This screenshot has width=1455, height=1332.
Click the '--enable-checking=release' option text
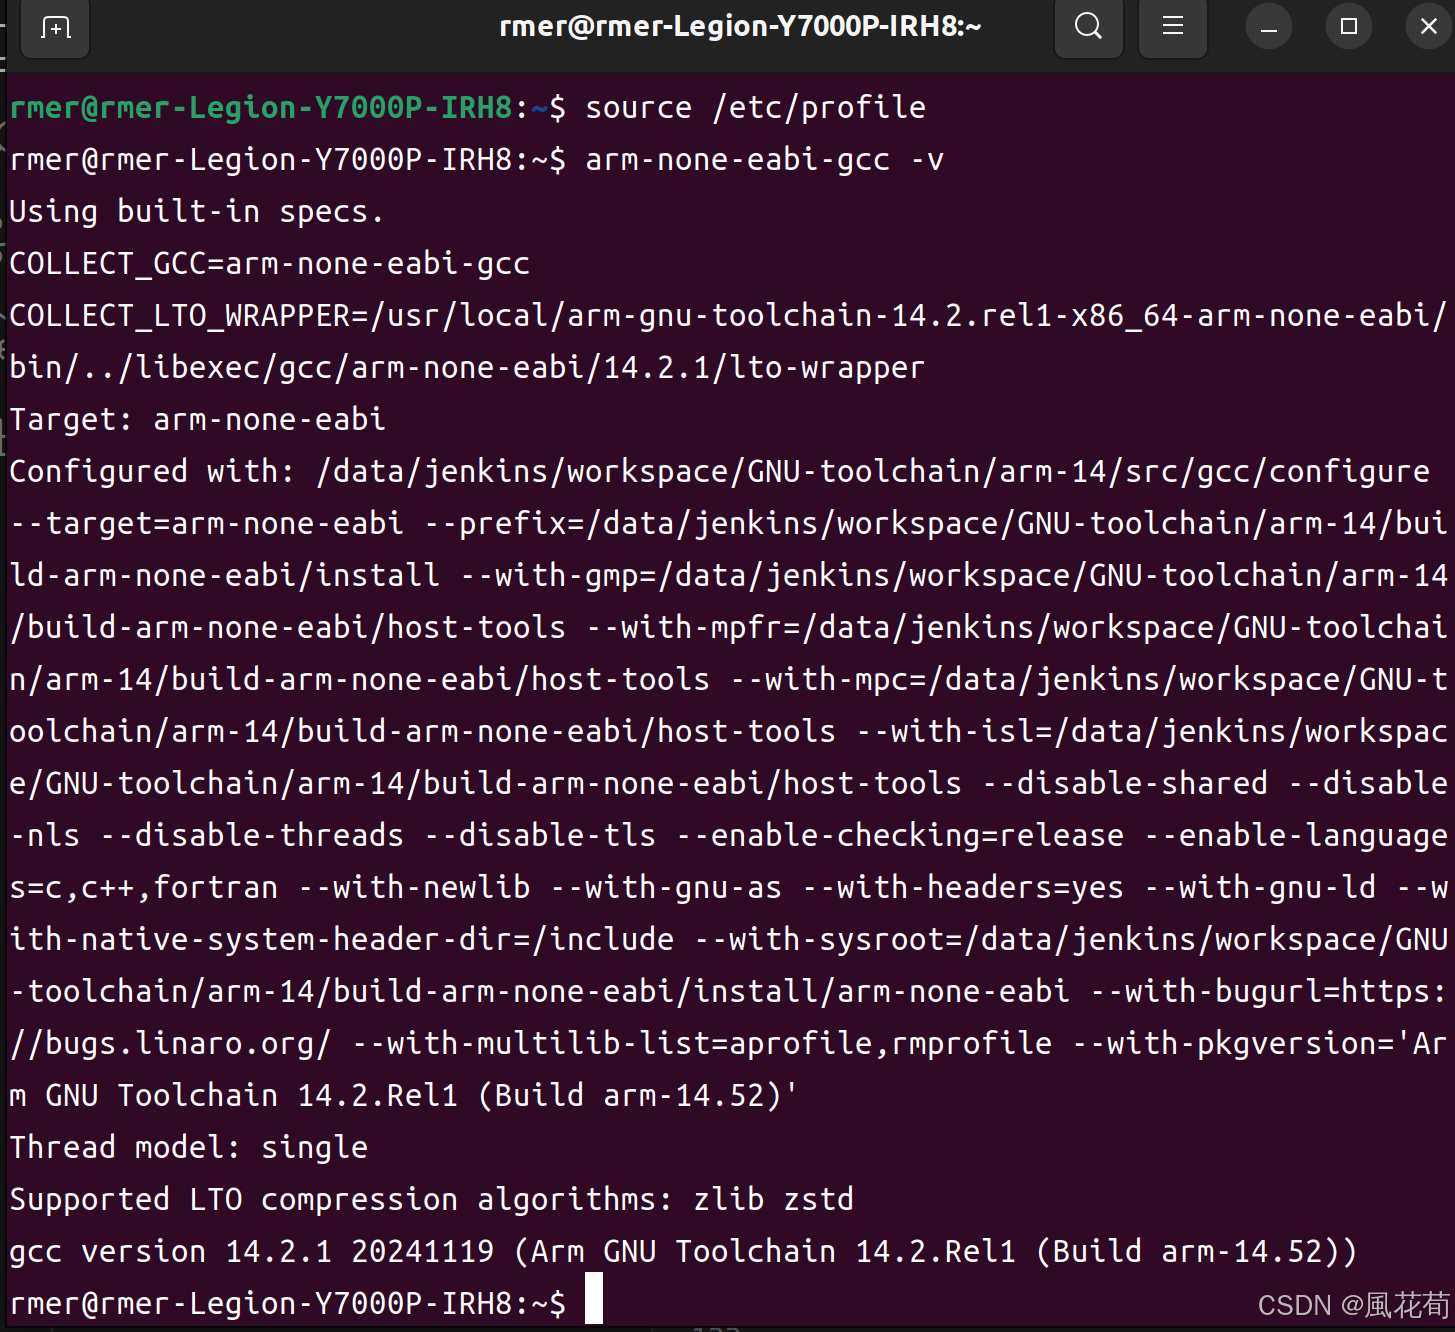point(900,835)
